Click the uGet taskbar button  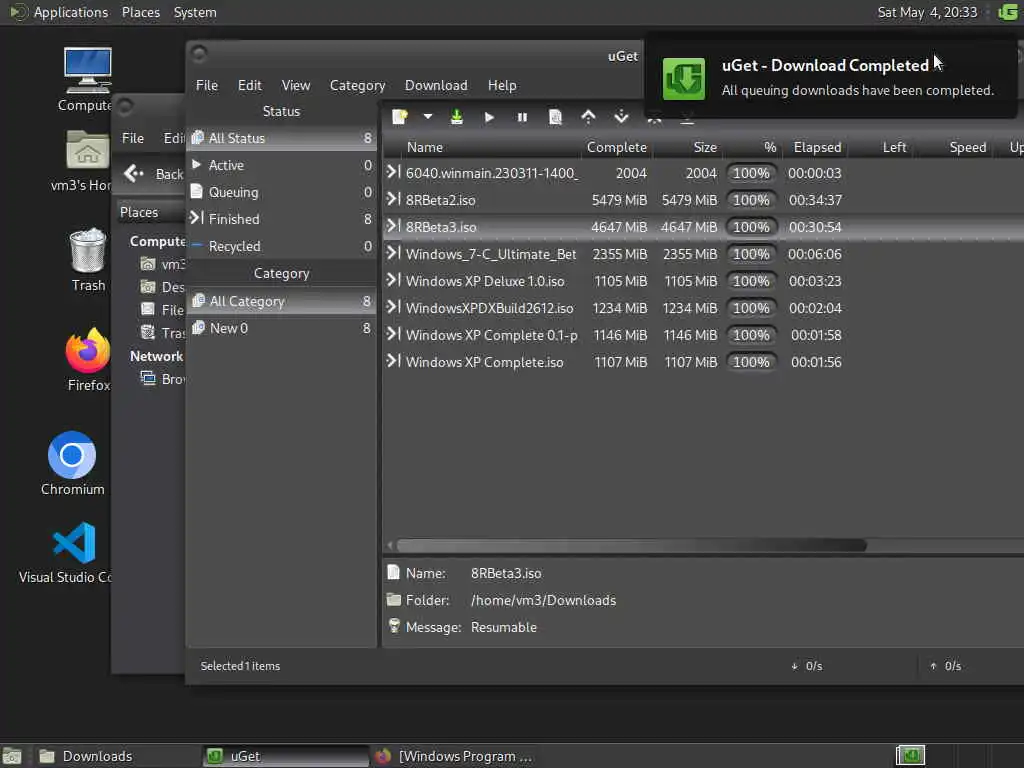[286, 756]
